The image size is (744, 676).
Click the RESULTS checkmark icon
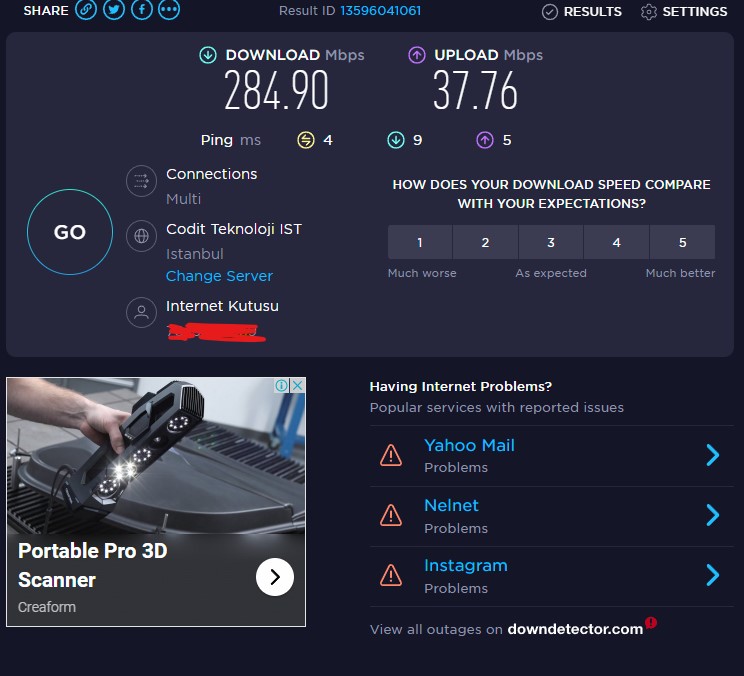pyautogui.click(x=549, y=12)
